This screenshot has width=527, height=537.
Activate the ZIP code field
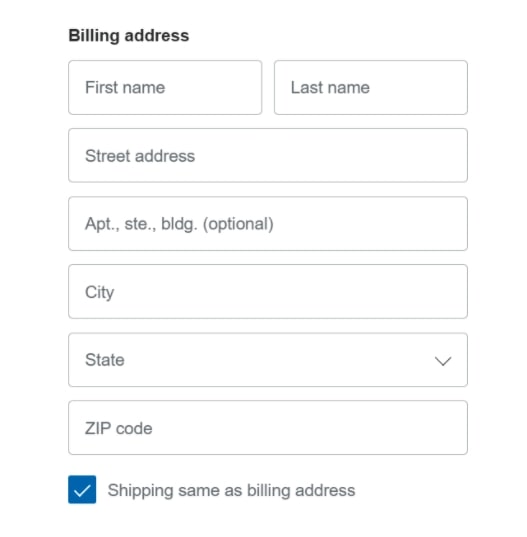click(268, 427)
